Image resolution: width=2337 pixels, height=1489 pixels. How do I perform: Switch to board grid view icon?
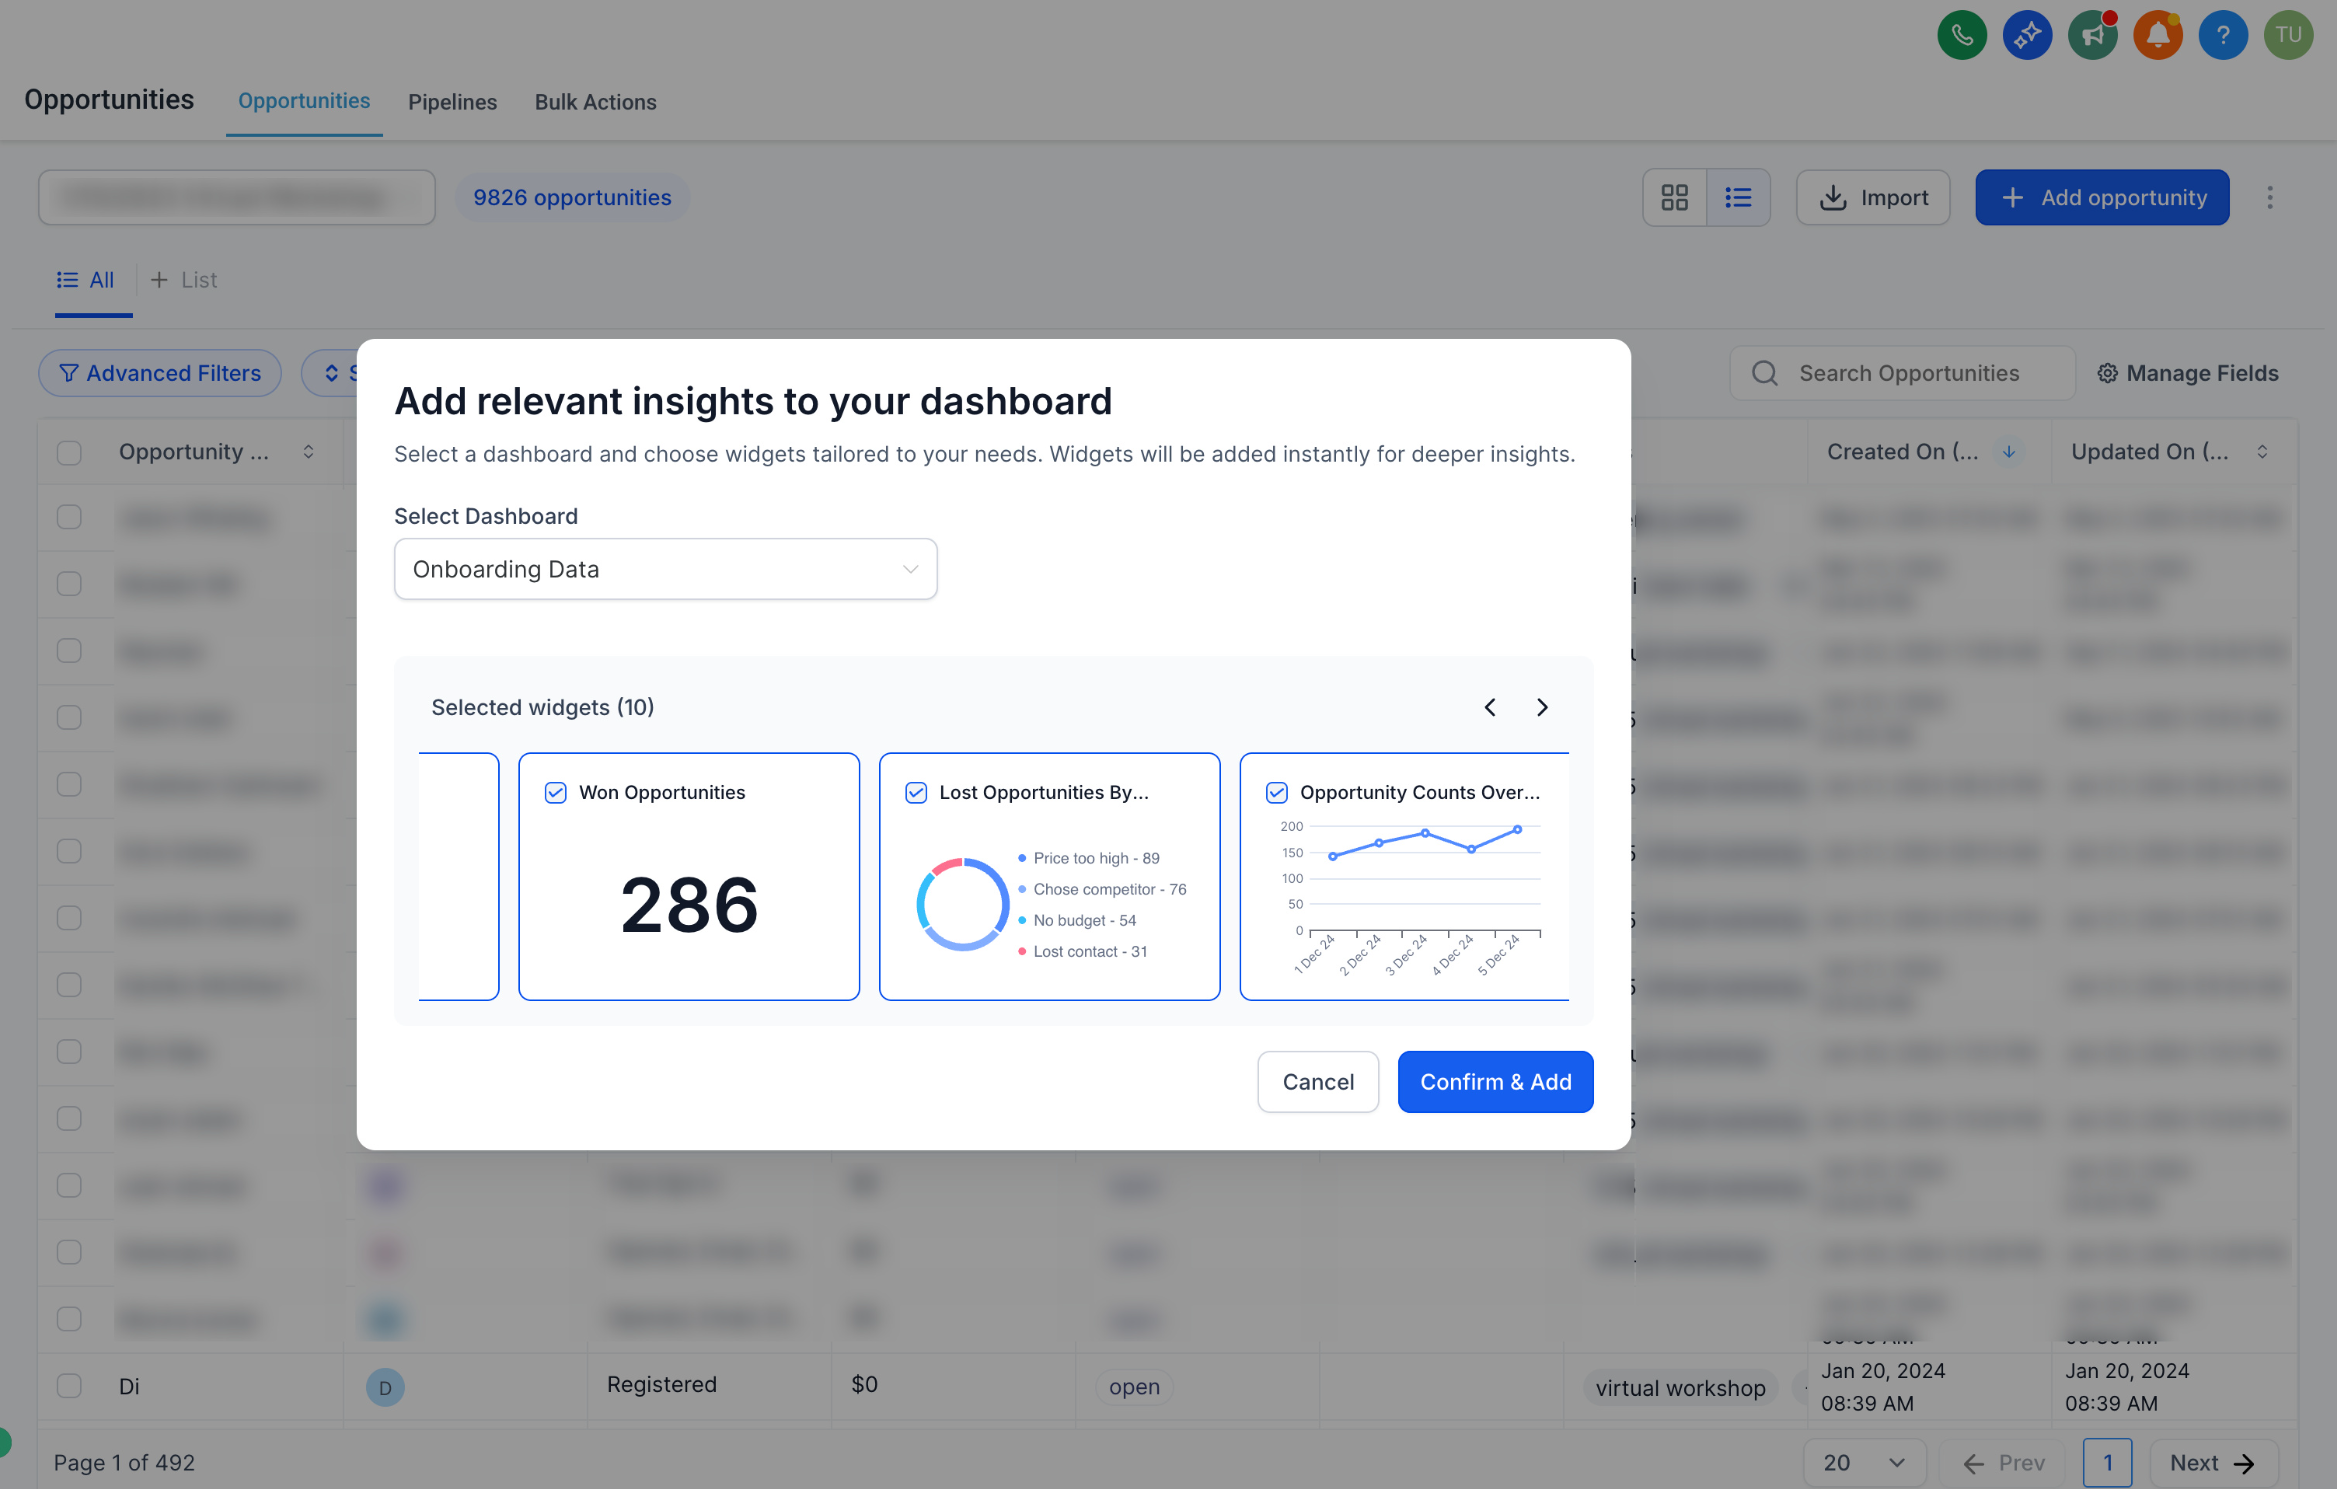click(1675, 197)
